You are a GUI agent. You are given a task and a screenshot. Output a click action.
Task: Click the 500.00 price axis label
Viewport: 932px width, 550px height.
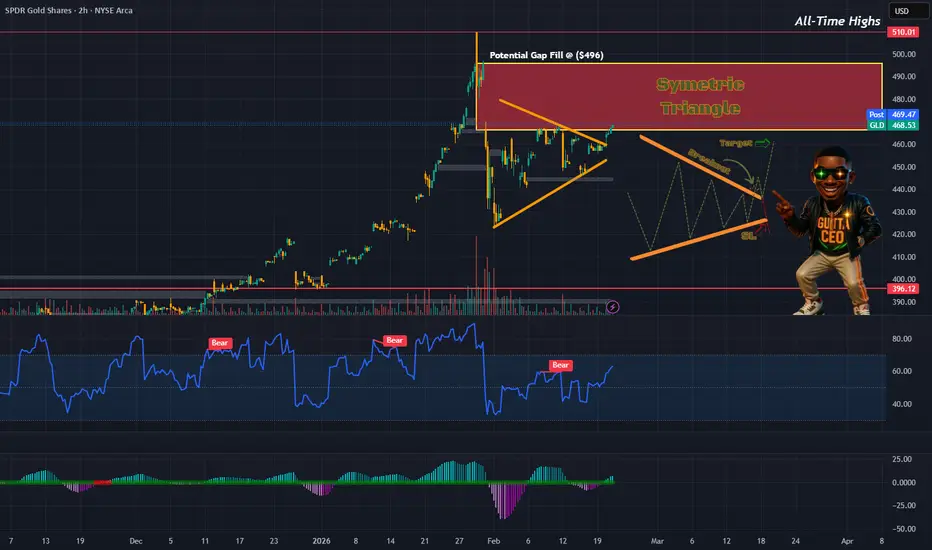[x=903, y=54]
